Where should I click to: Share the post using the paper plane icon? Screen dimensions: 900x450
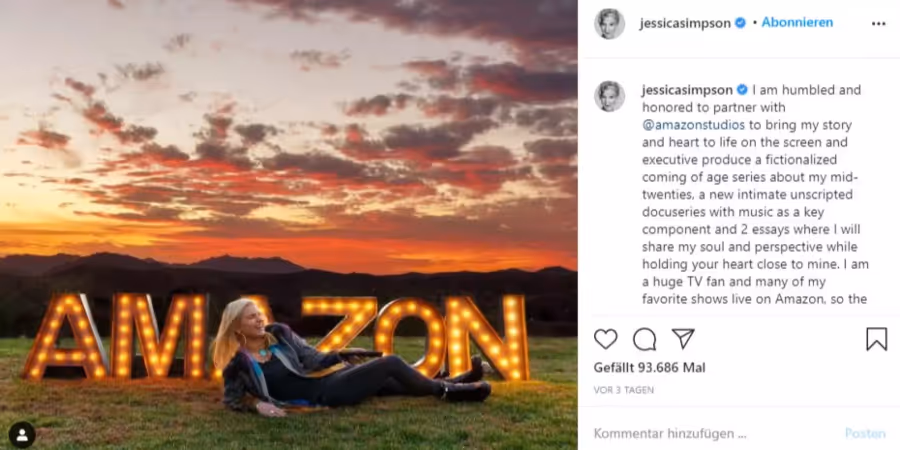(683, 338)
